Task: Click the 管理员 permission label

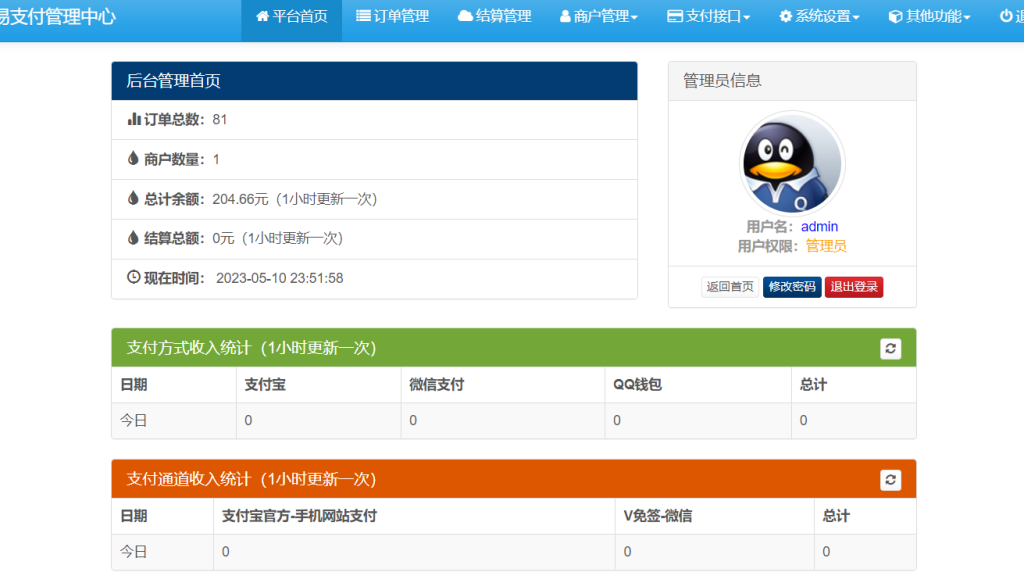Action: (825, 246)
